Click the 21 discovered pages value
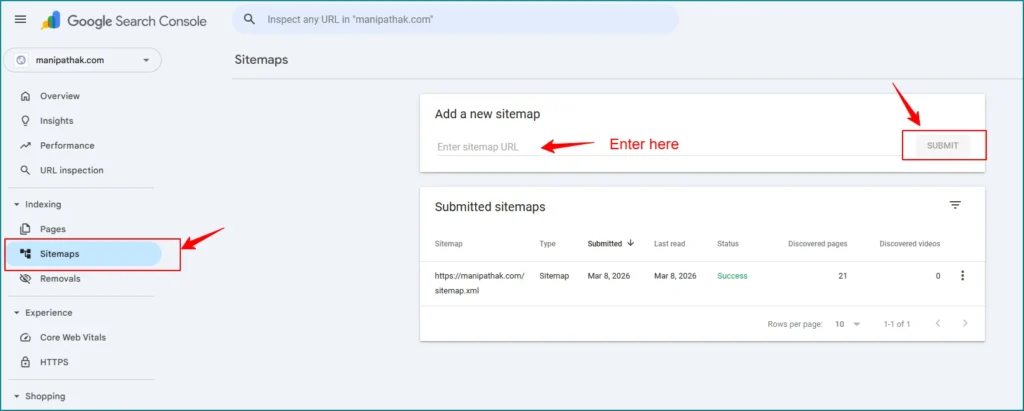This screenshot has height=411, width=1024. point(842,276)
